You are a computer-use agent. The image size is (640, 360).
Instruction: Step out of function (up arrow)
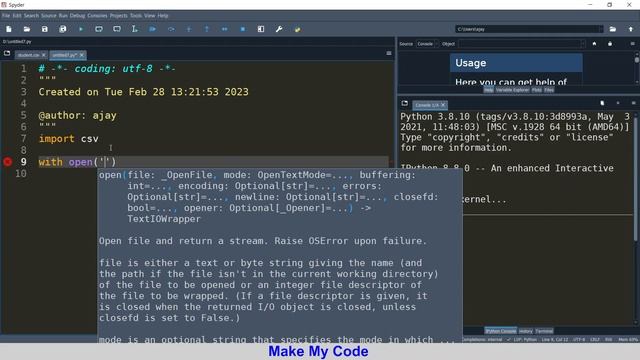(x=207, y=29)
